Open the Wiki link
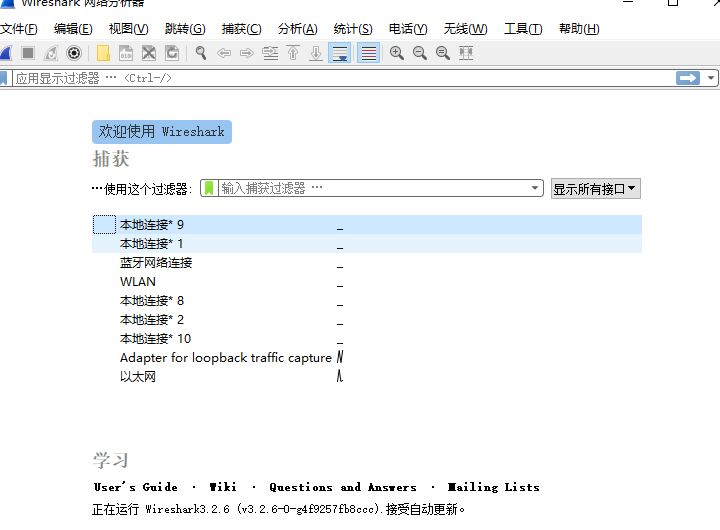The width and height of the screenshot is (720, 530). (x=223, y=487)
